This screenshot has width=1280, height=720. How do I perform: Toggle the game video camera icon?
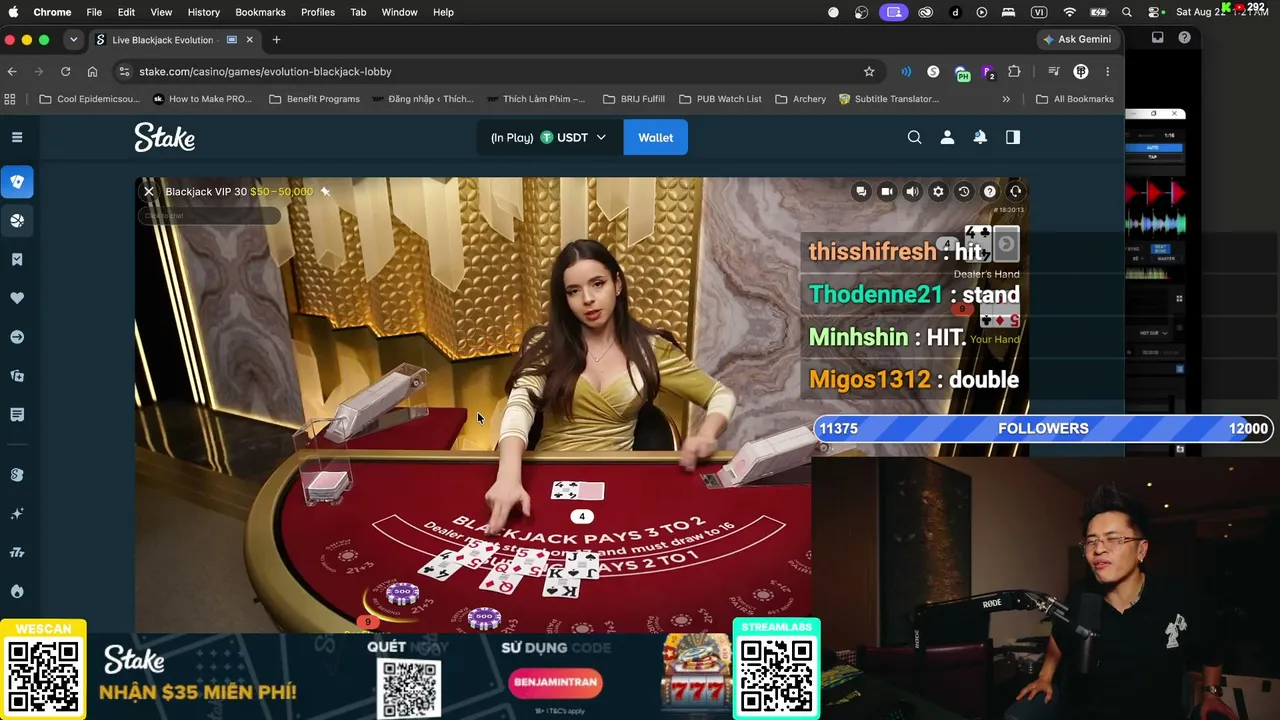(x=887, y=191)
